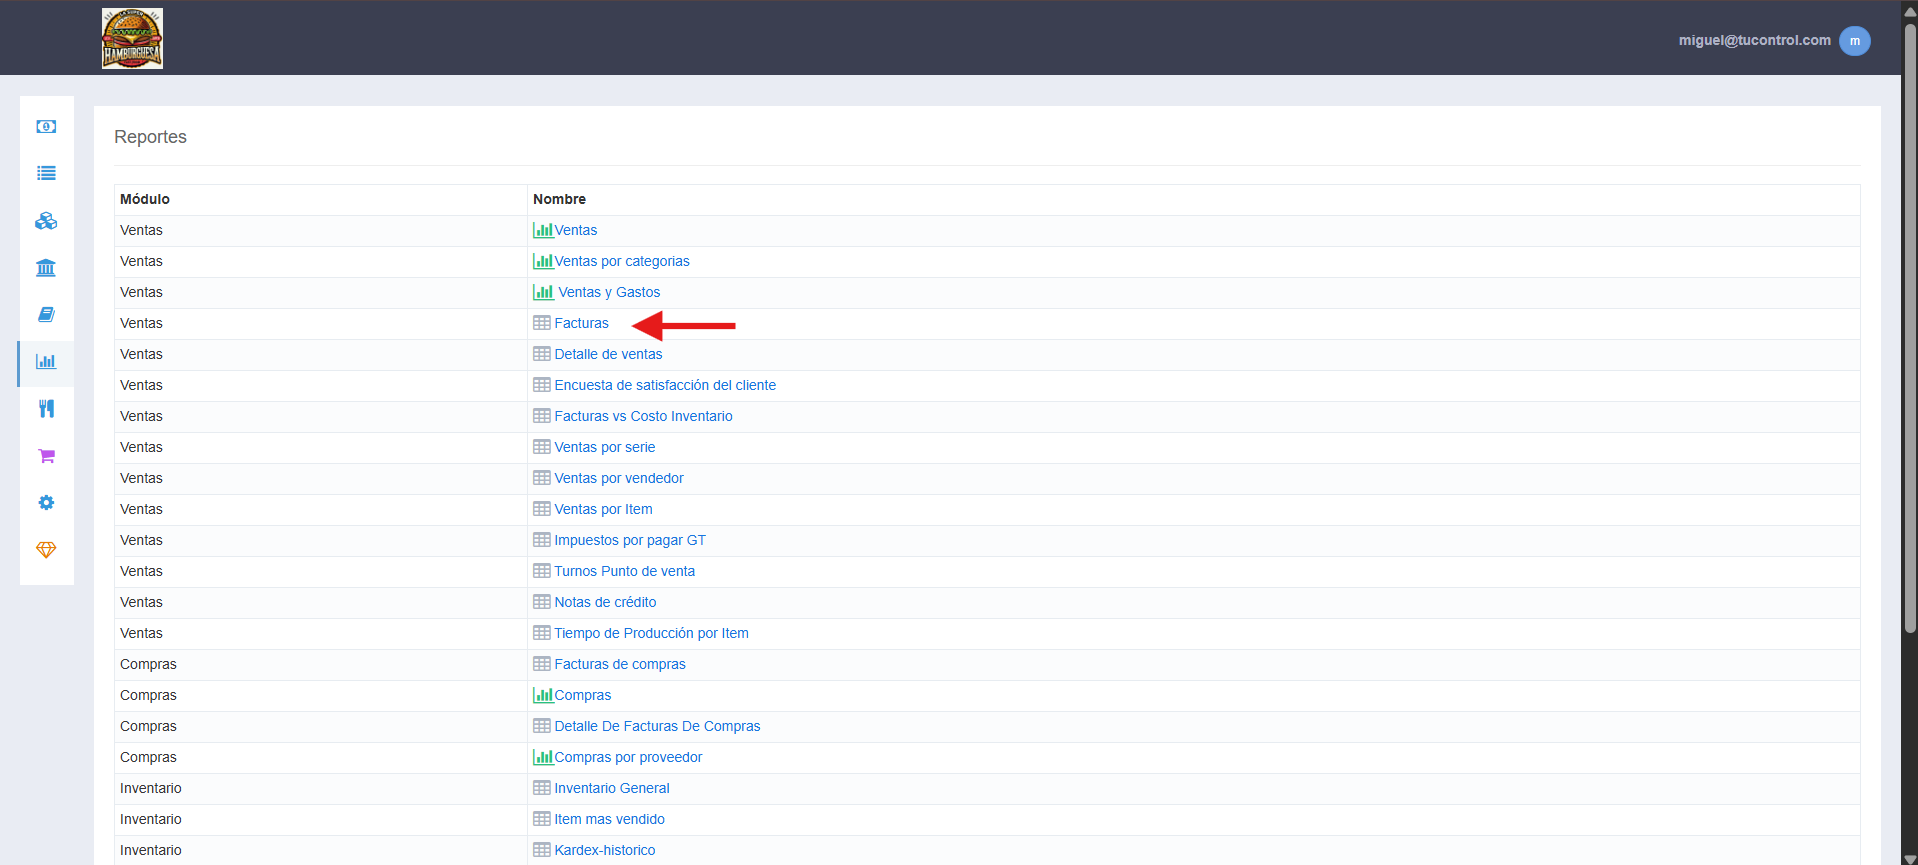The image size is (1918, 865).
Task: Open the inventory boxes sidebar icon
Action: click(46, 220)
